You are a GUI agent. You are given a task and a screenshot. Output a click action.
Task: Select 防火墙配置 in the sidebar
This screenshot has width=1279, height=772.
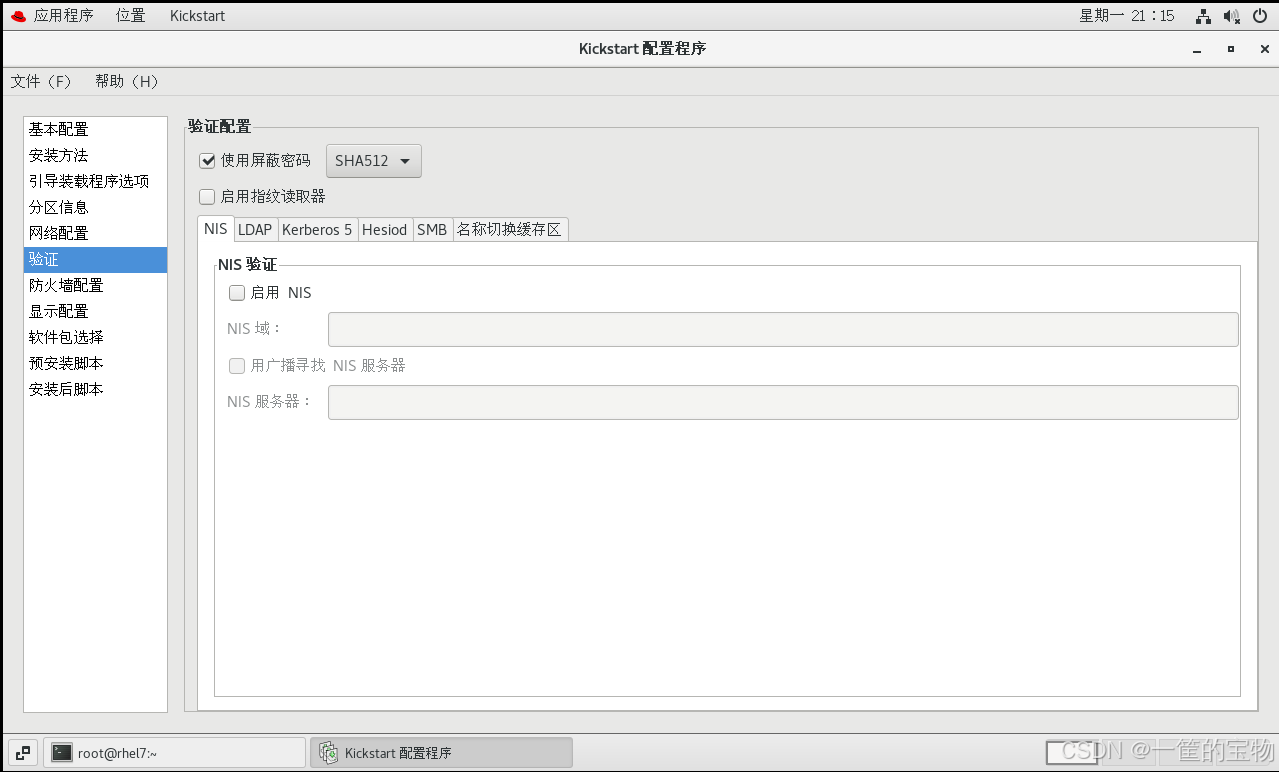(95, 285)
